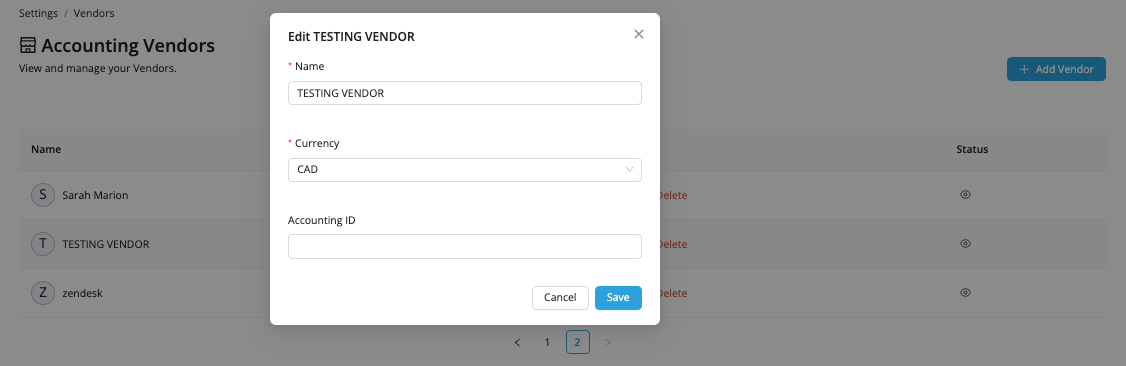This screenshot has height=366, width=1126.
Task: Click the storefront icon beside Accounting Vendors
Action: (27, 46)
